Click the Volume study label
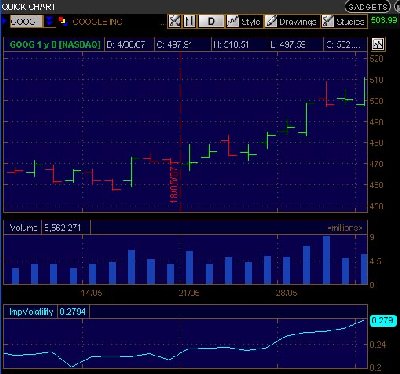This screenshot has height=374, width=400. pos(23,228)
